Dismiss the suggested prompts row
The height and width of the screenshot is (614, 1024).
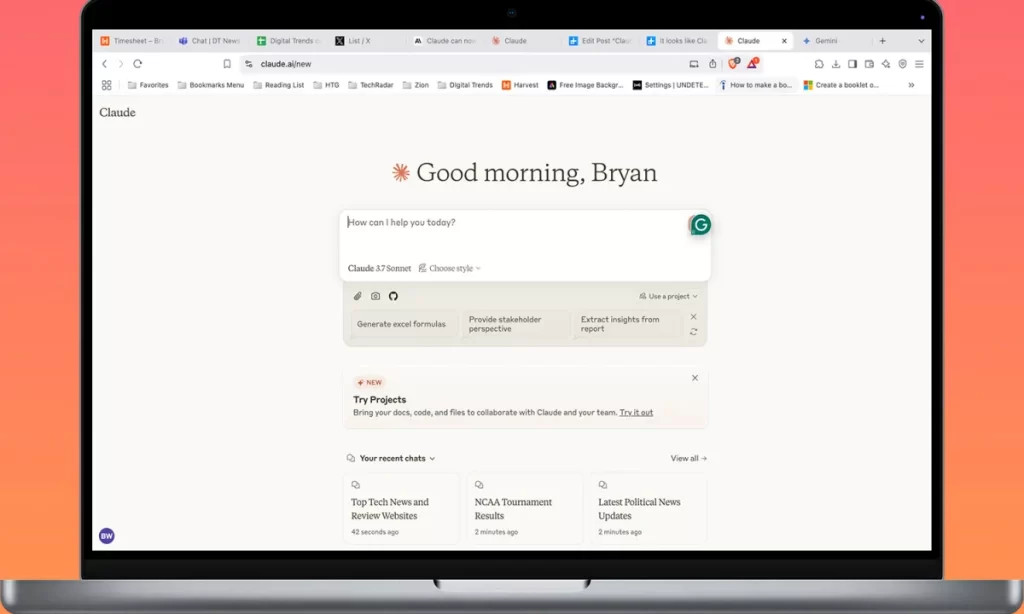click(x=694, y=317)
